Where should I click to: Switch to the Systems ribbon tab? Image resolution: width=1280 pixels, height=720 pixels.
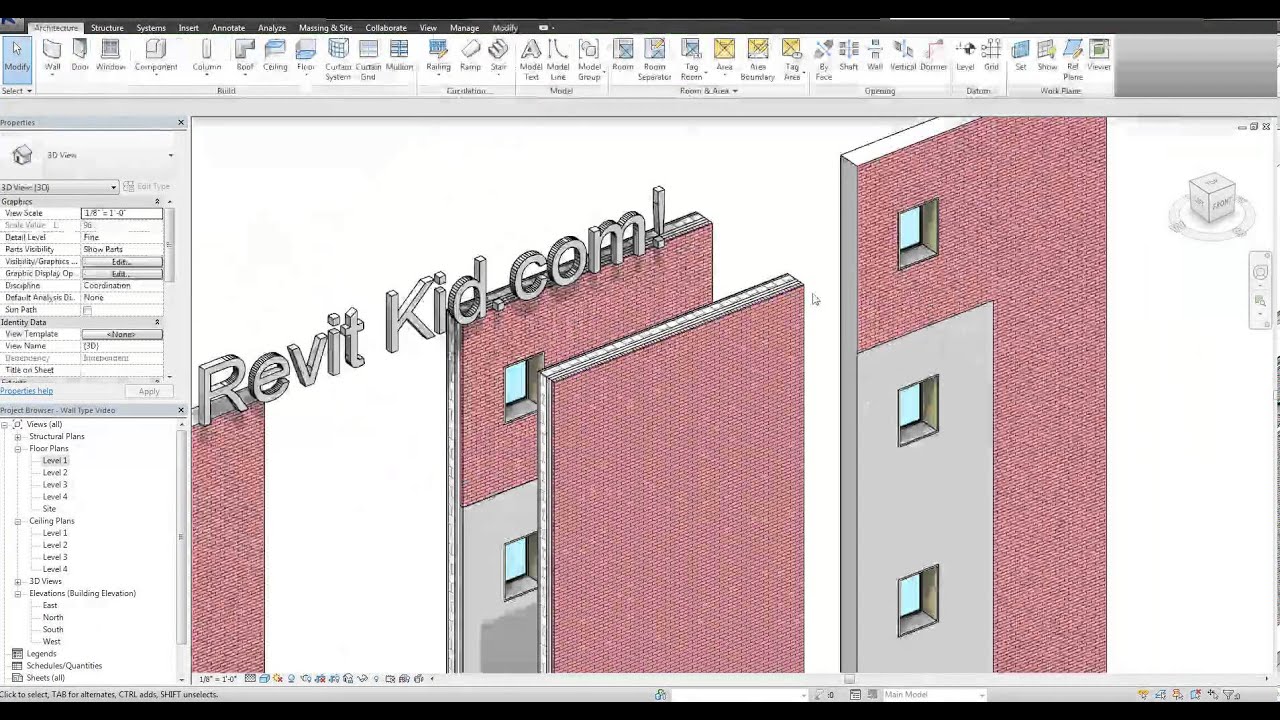tap(151, 28)
